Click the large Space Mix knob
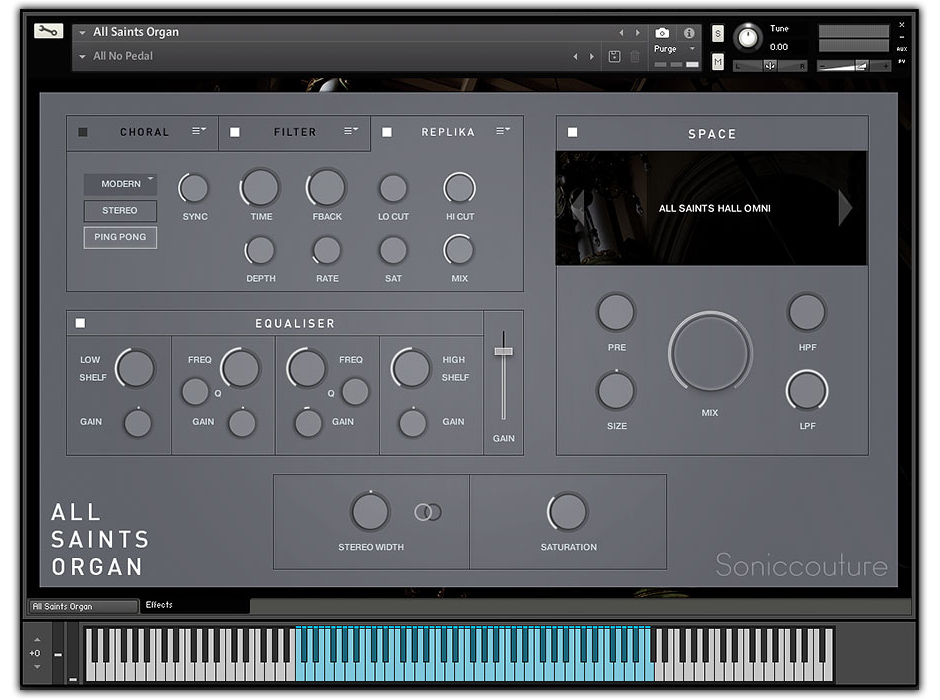 711,354
